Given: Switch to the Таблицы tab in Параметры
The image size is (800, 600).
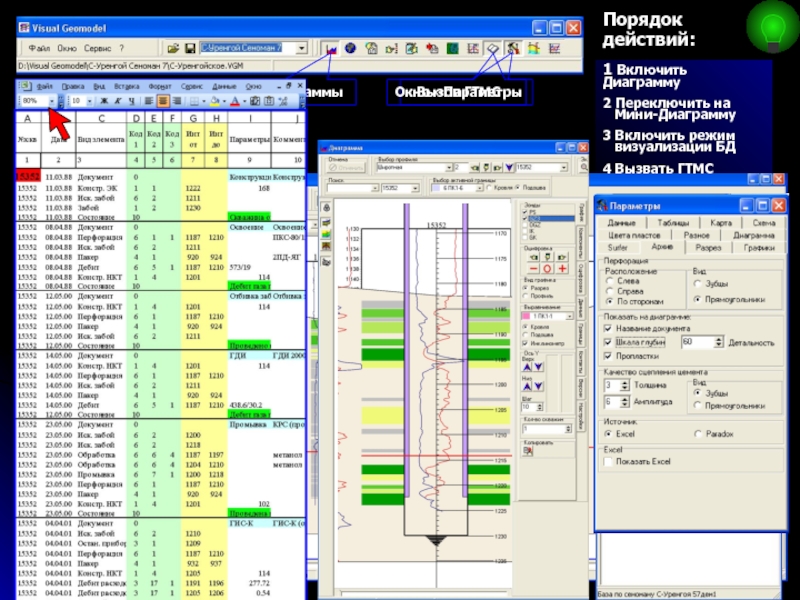Looking at the screenshot, I should click(x=673, y=223).
